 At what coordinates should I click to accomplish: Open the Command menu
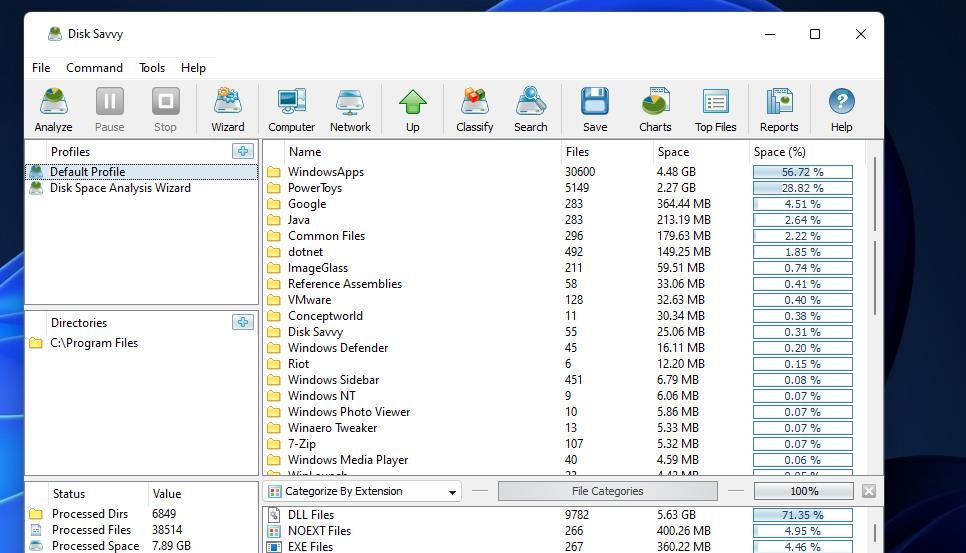coord(94,68)
